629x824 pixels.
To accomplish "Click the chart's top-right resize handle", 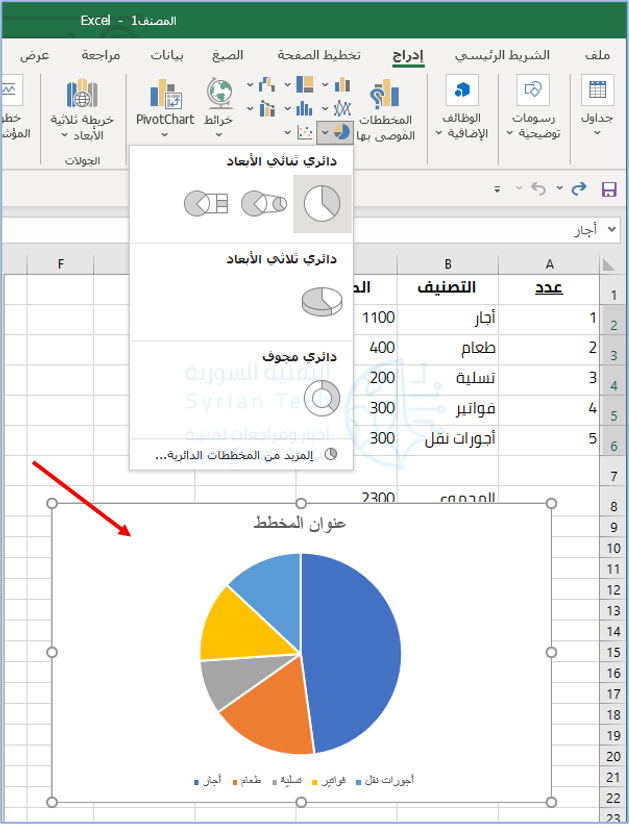I will click(x=551, y=503).
